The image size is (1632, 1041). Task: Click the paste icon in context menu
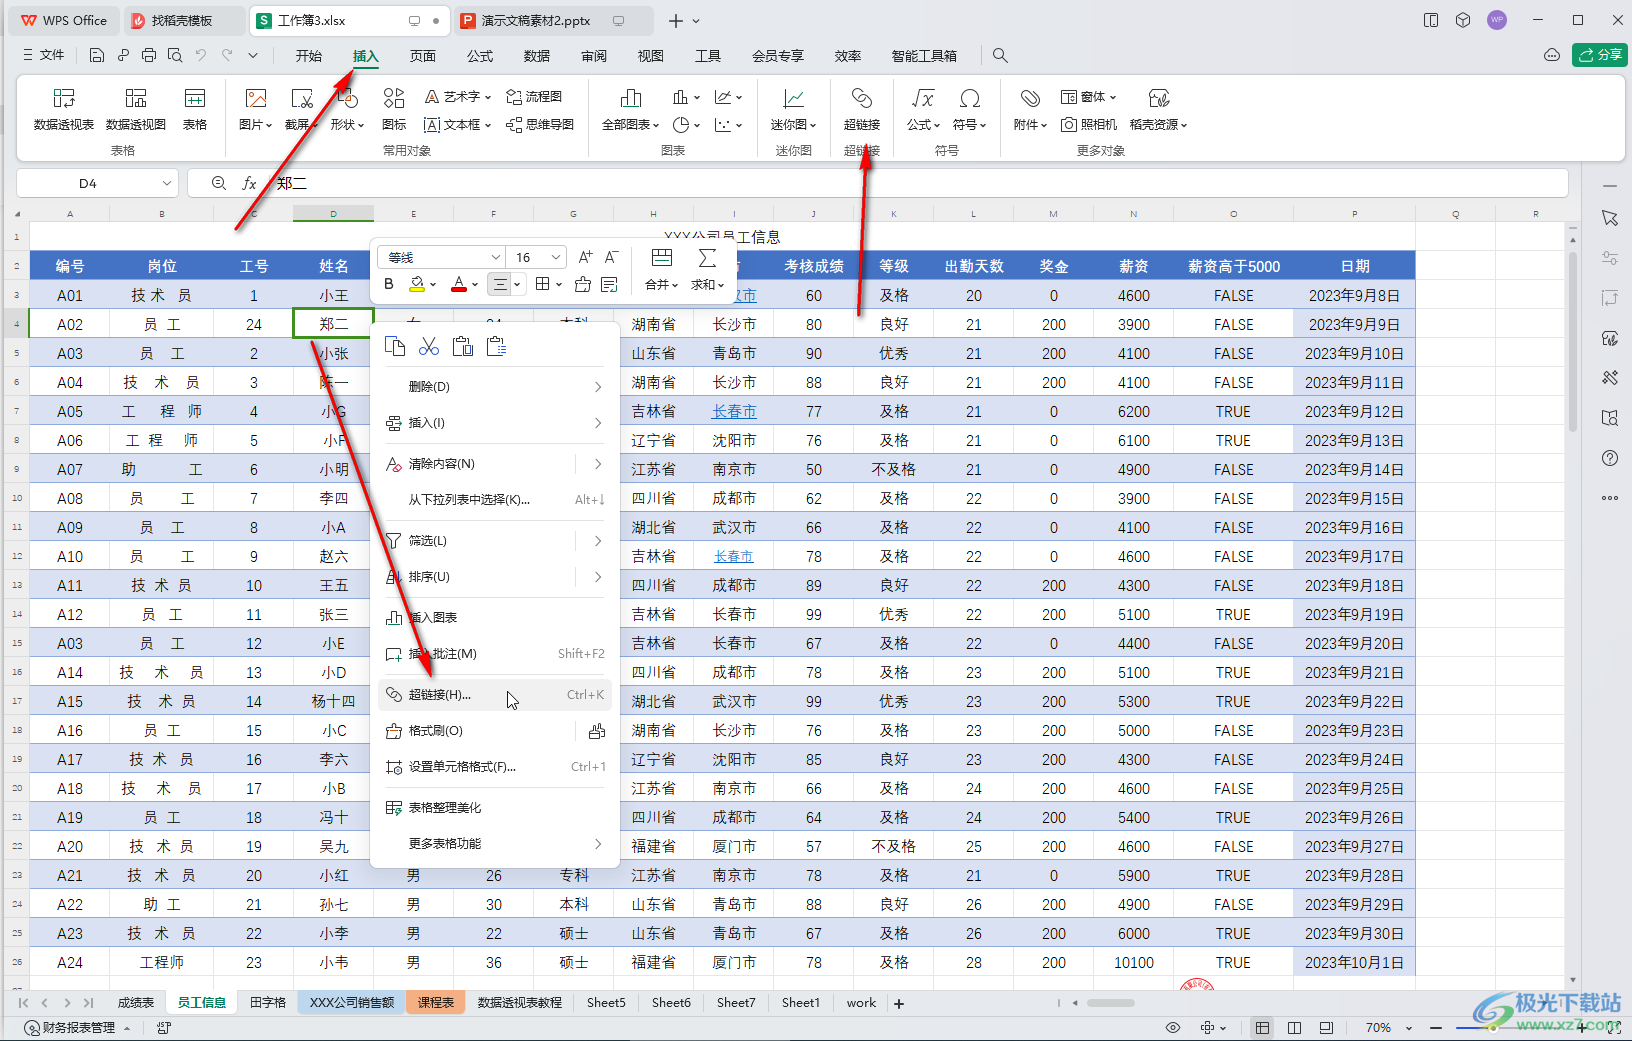[462, 346]
